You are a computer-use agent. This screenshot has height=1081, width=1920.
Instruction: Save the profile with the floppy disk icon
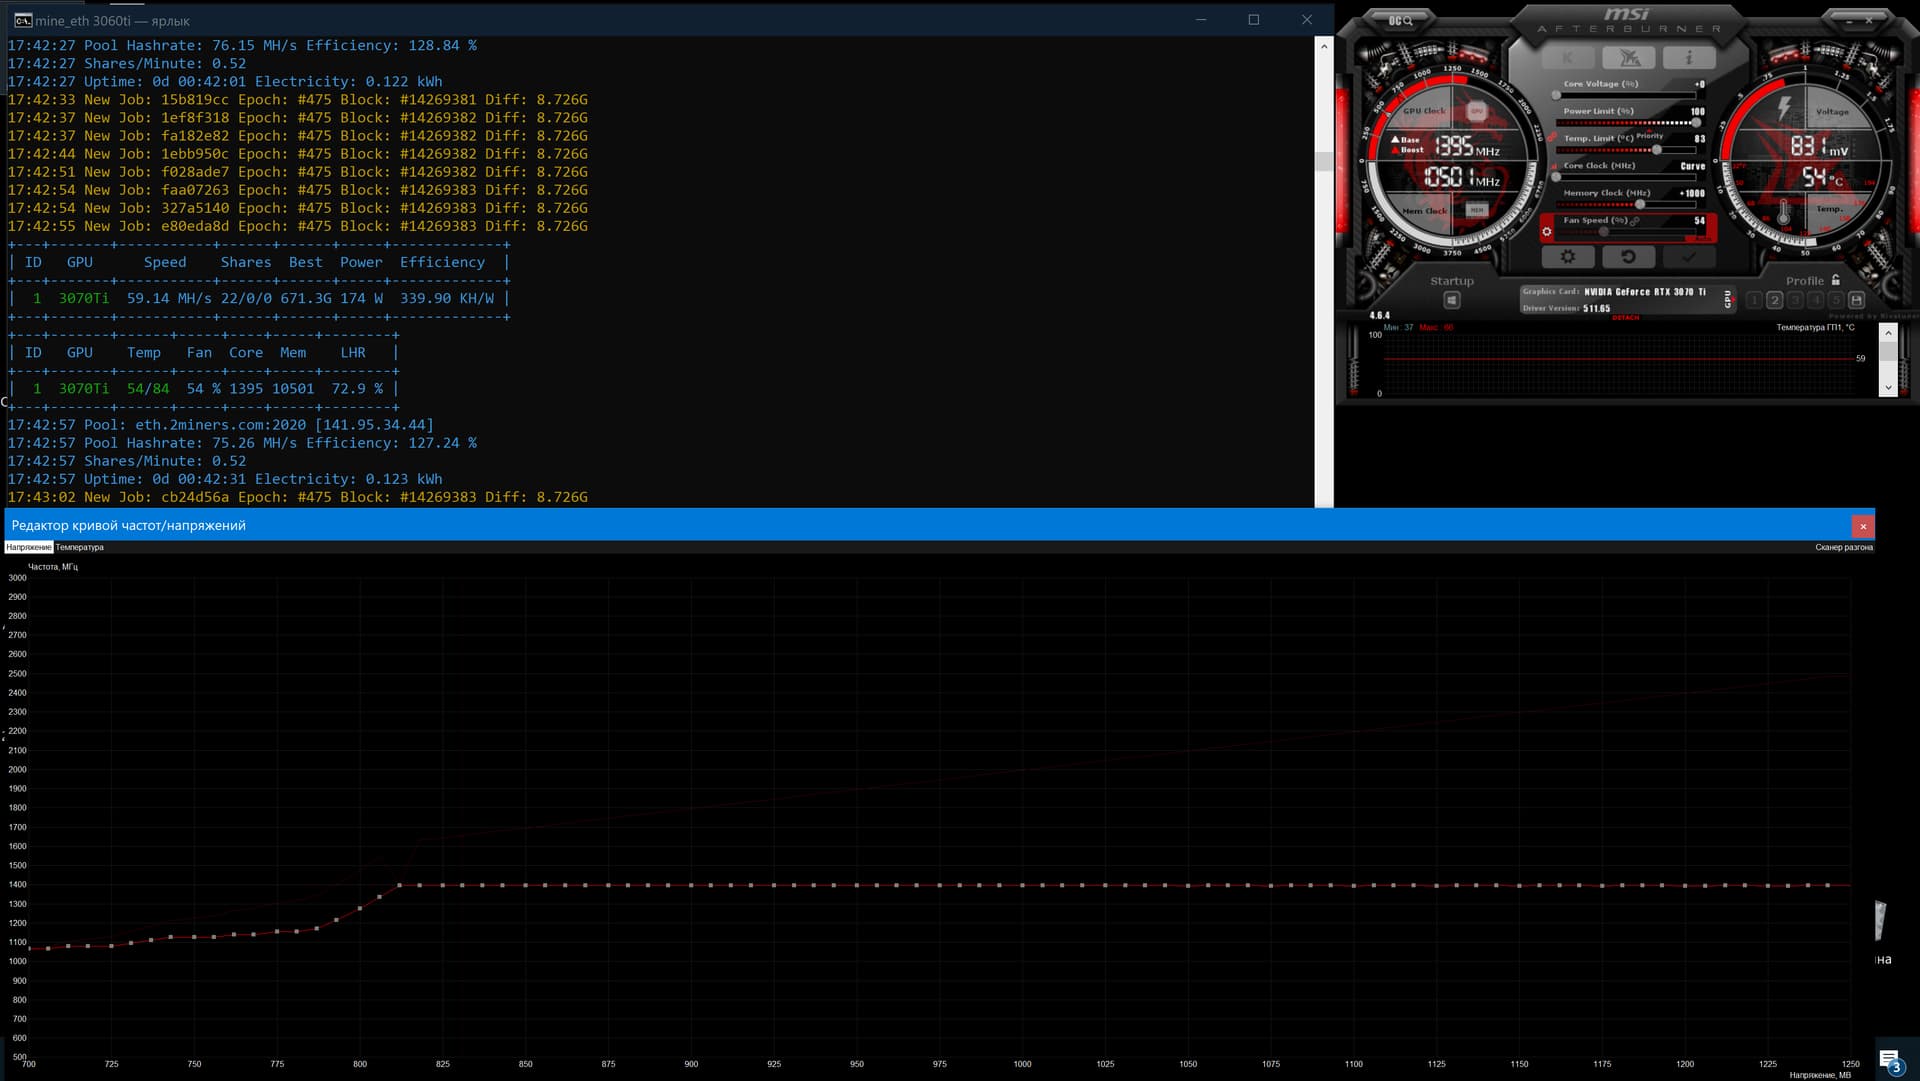click(1856, 300)
